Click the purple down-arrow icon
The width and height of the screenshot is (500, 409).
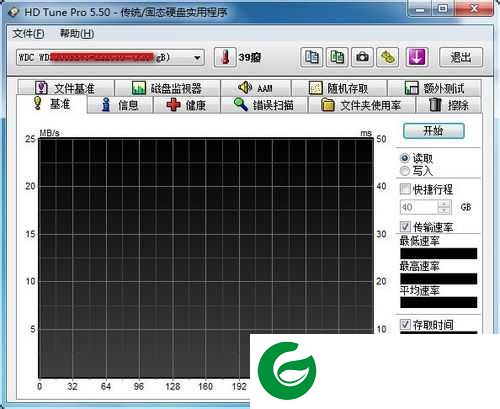pyautogui.click(x=417, y=57)
